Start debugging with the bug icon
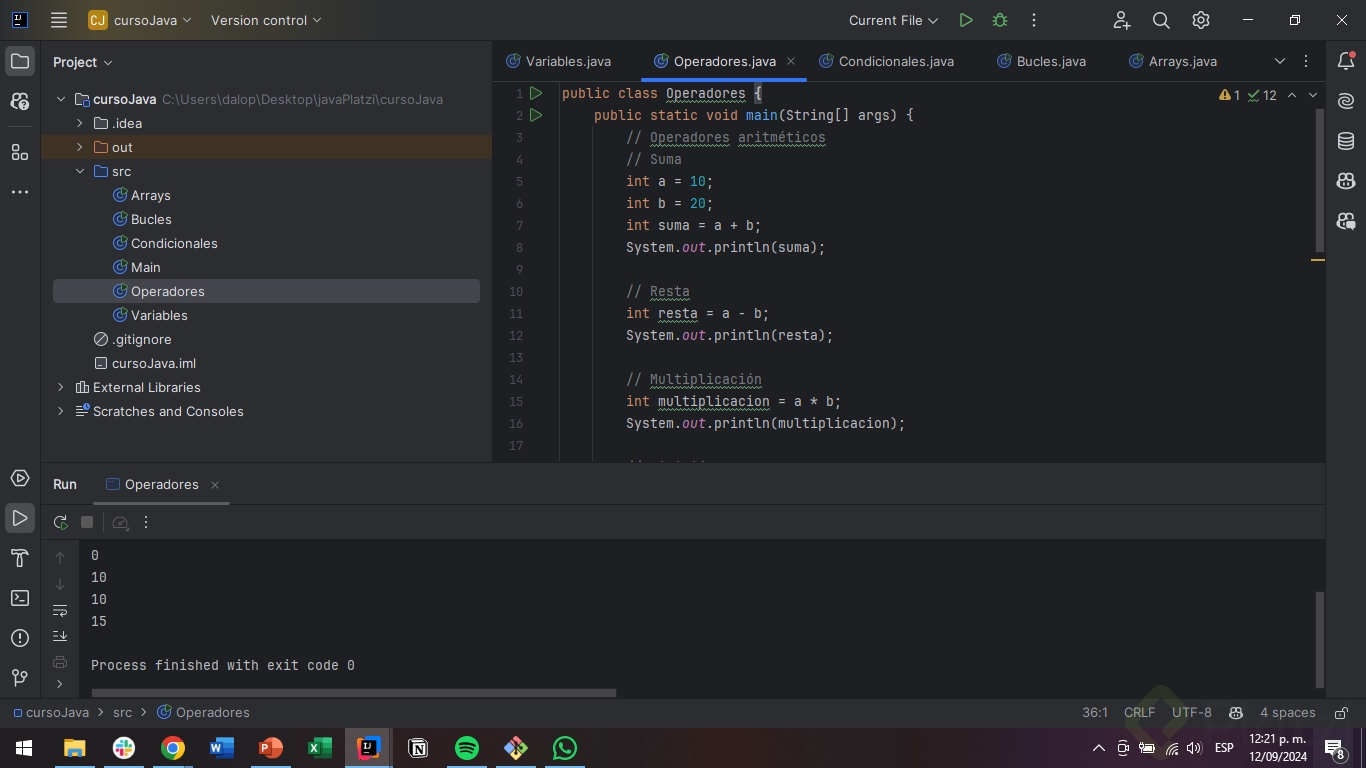The image size is (1366, 768). tap(999, 20)
